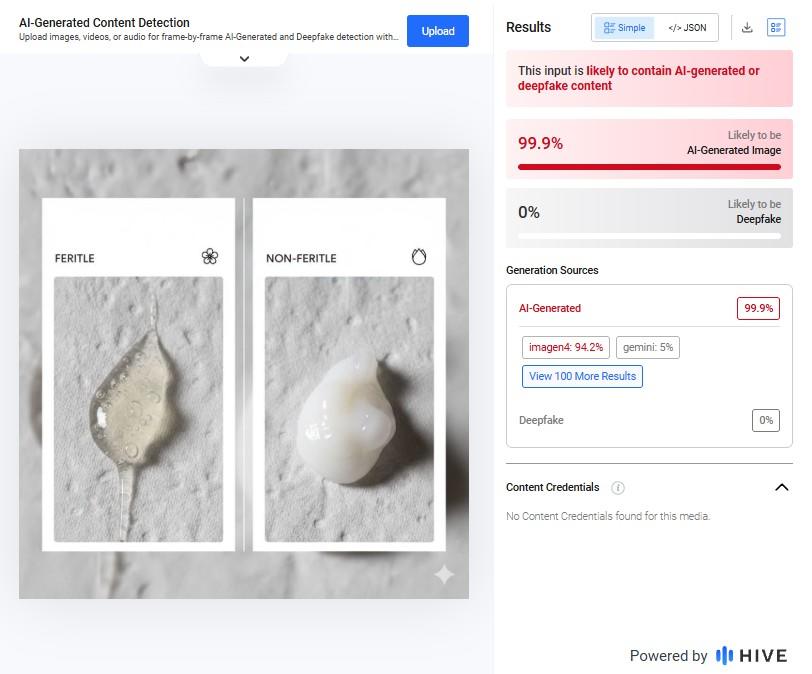
Task: Click the 'FERITLE' label on the image
Action: tap(75, 258)
